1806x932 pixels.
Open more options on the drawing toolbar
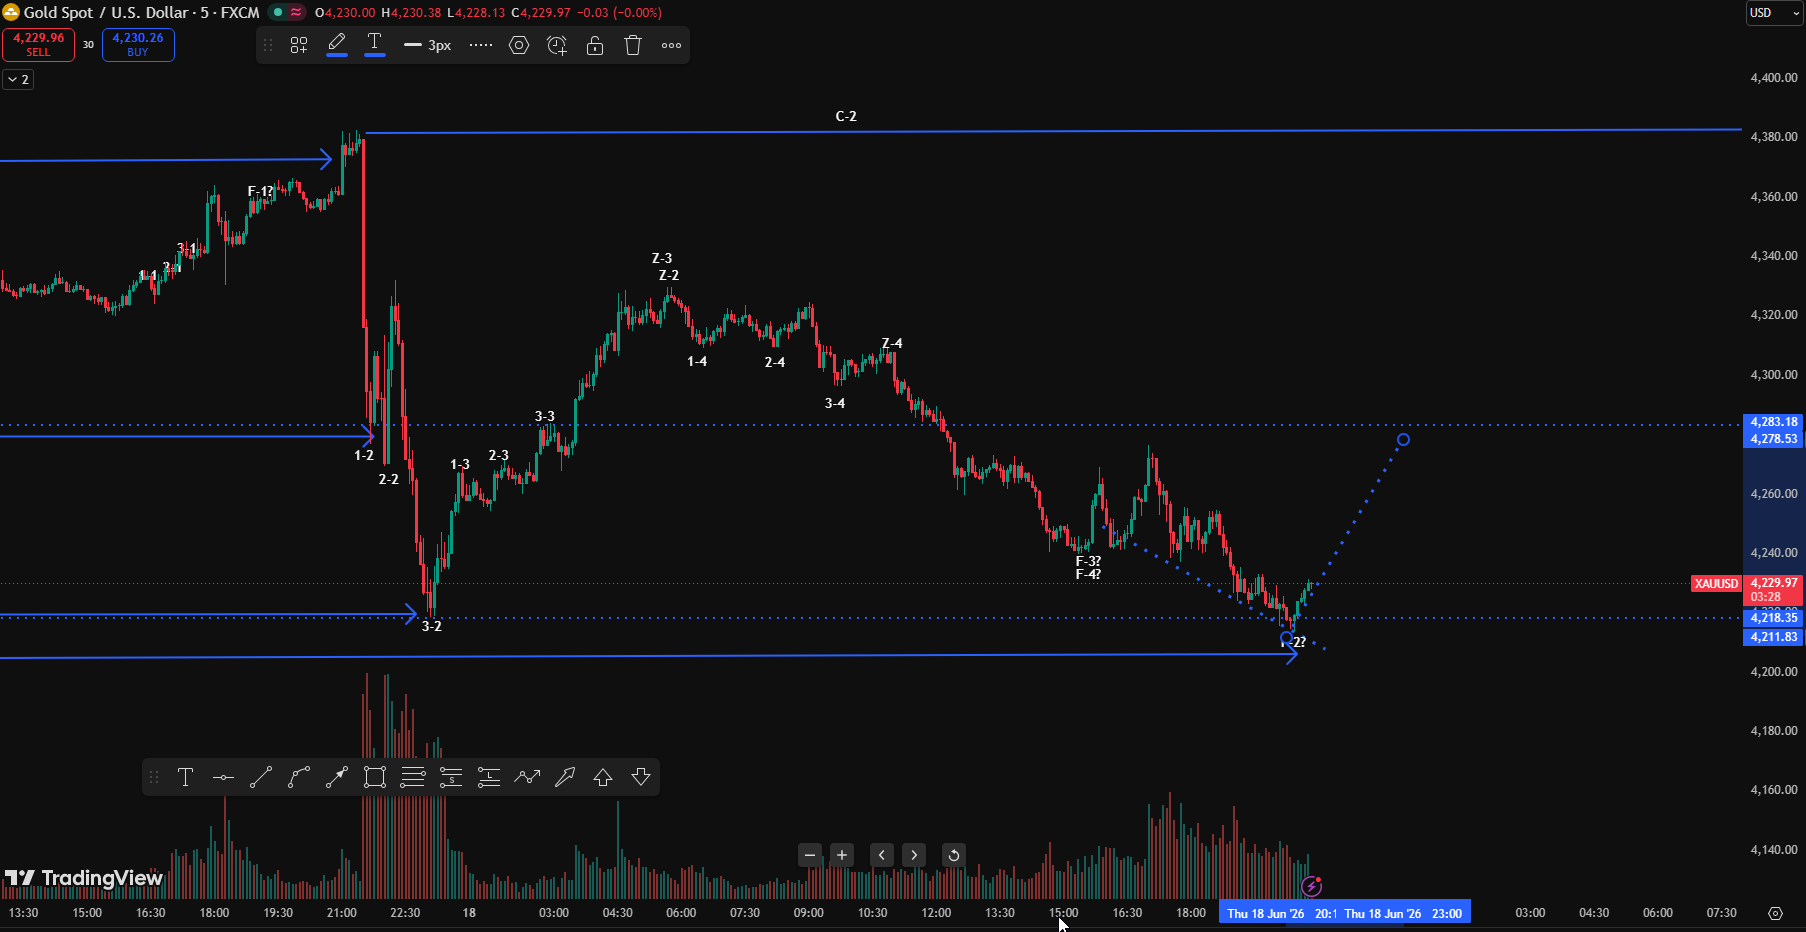point(671,45)
